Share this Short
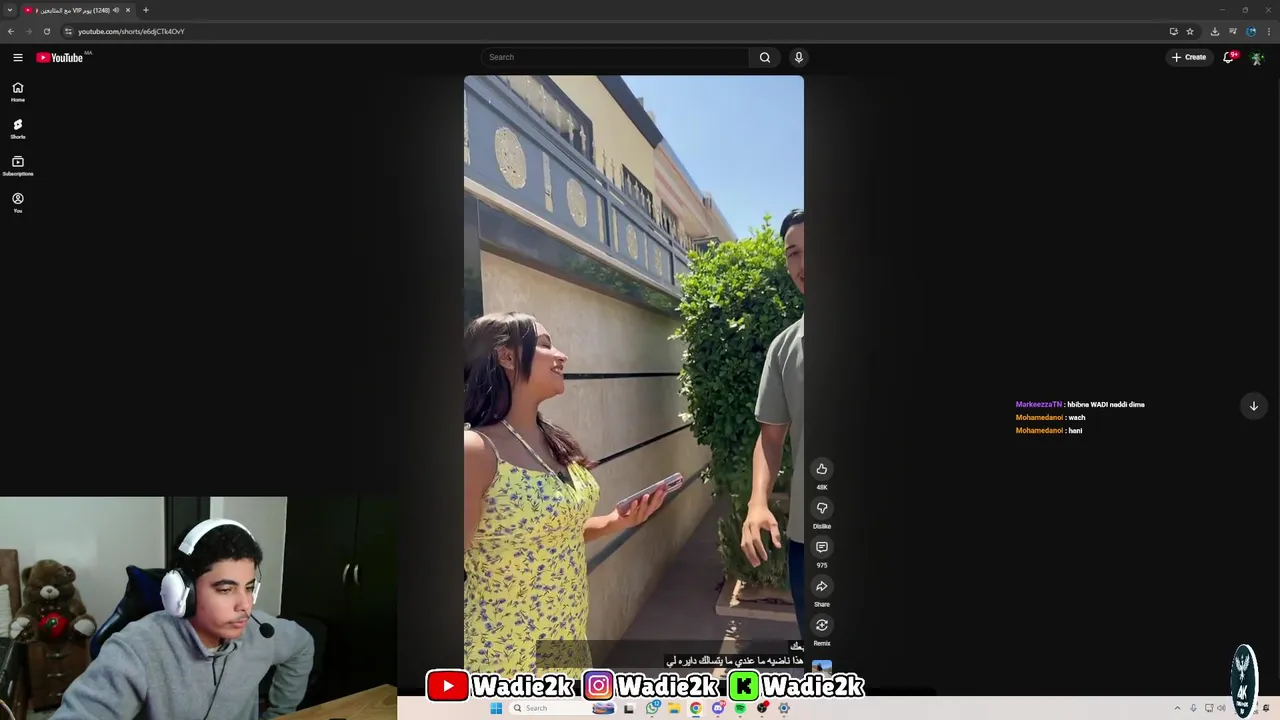The image size is (1280, 720). point(822,586)
